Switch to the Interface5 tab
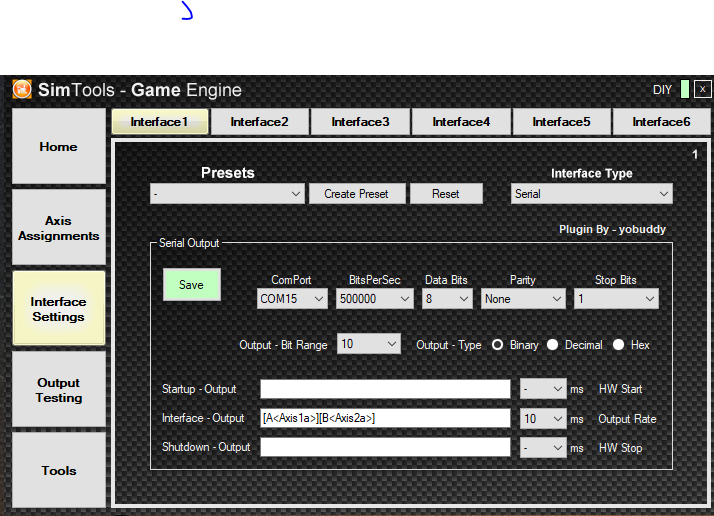Viewport: 714px width, 516px height. pyautogui.click(x=561, y=122)
